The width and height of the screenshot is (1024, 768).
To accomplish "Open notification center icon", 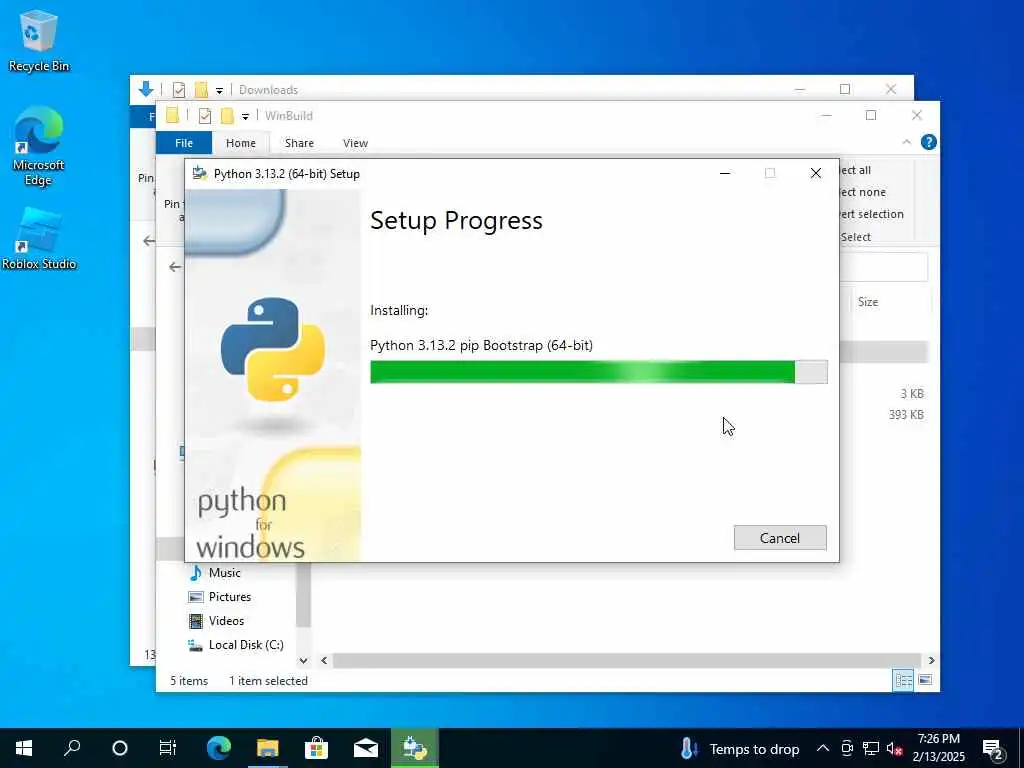I will [x=993, y=748].
